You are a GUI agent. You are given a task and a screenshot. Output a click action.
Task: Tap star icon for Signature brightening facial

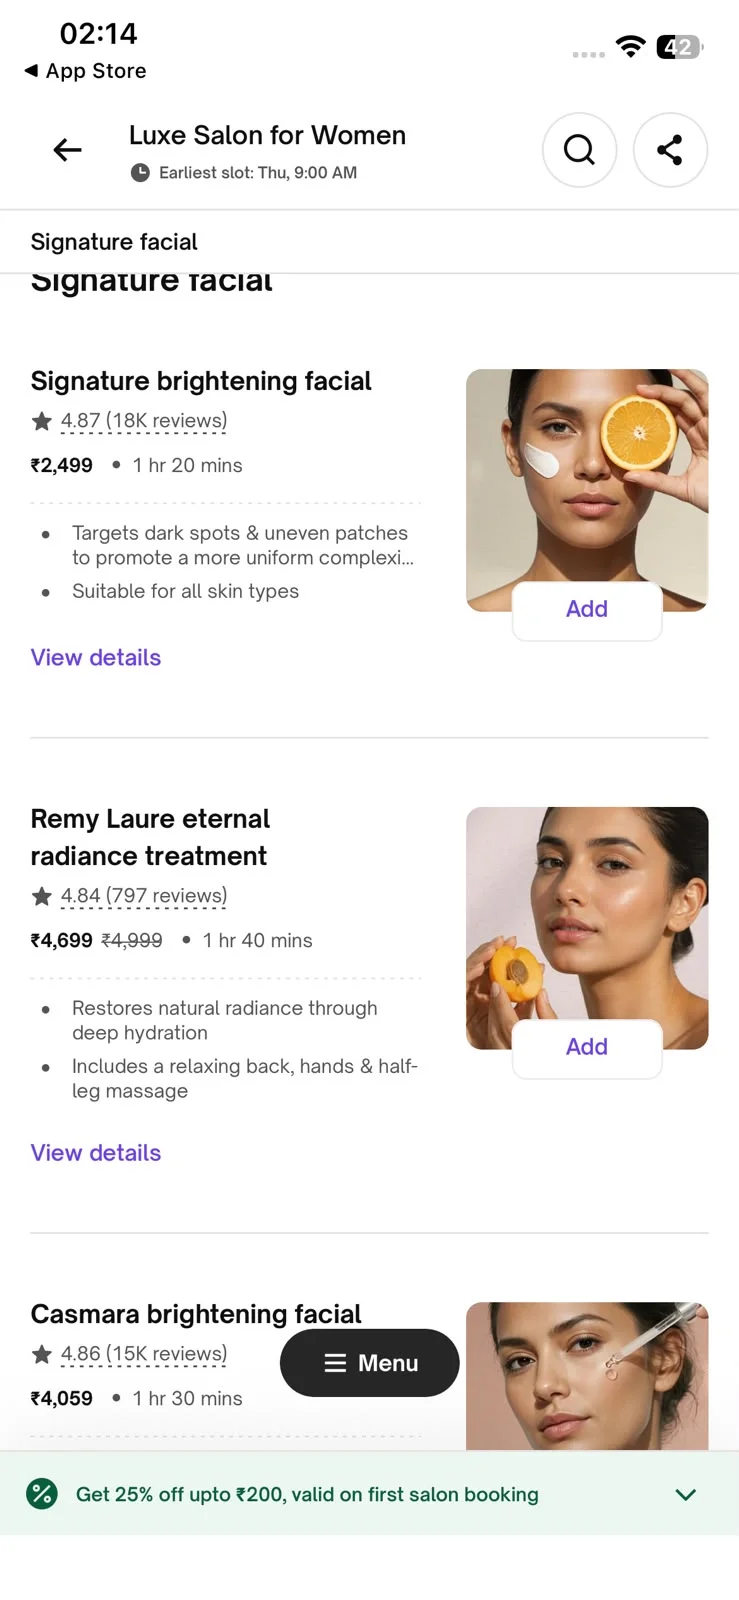click(x=42, y=421)
